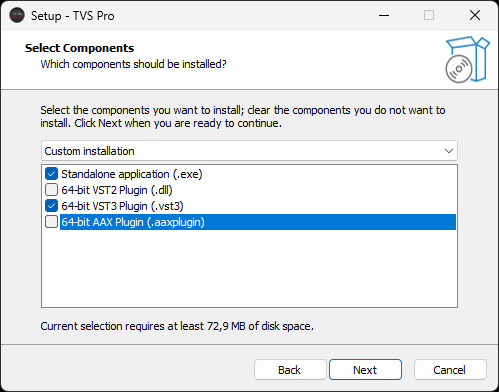Open the Custom installation dropdown arrow
This screenshot has width=499, height=392.
click(x=449, y=151)
